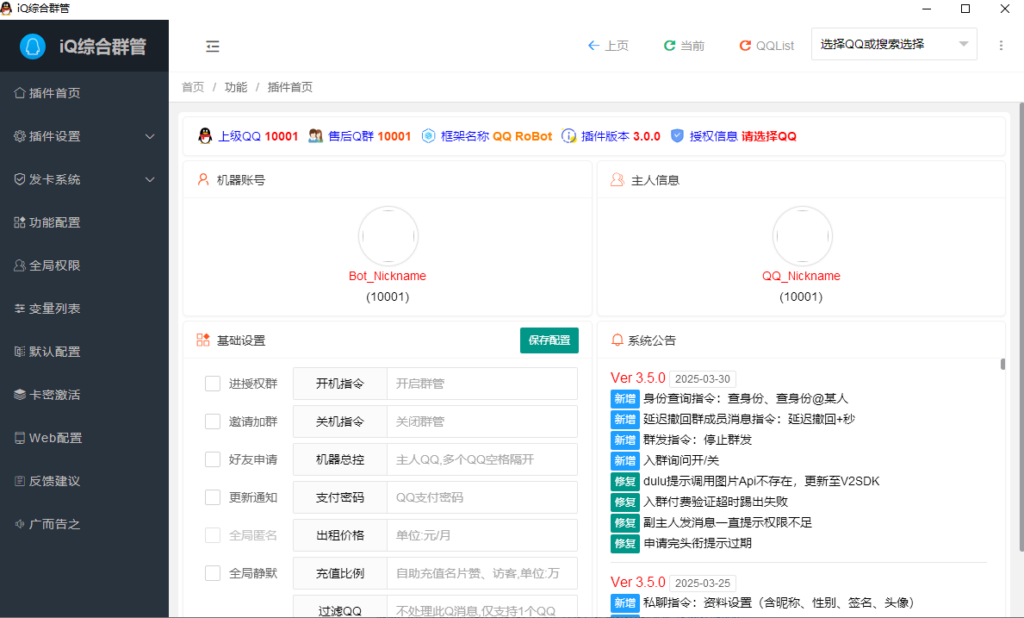Click the iQ综合群管 logo icon
The height and width of the screenshot is (618, 1024).
coord(31,45)
